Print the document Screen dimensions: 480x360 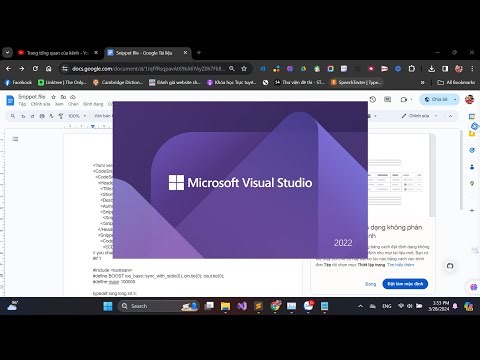[x=42, y=116]
